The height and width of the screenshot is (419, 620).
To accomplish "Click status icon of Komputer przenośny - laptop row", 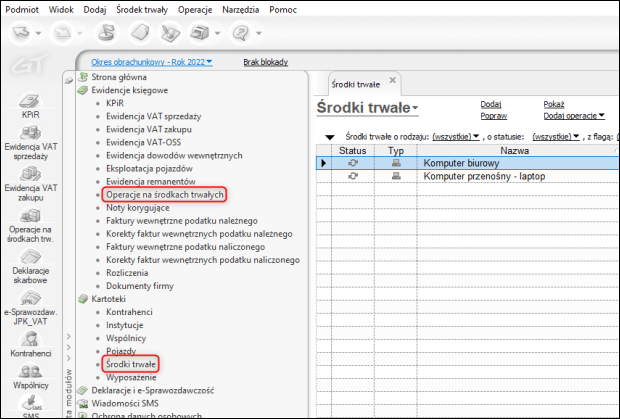I will (353, 176).
